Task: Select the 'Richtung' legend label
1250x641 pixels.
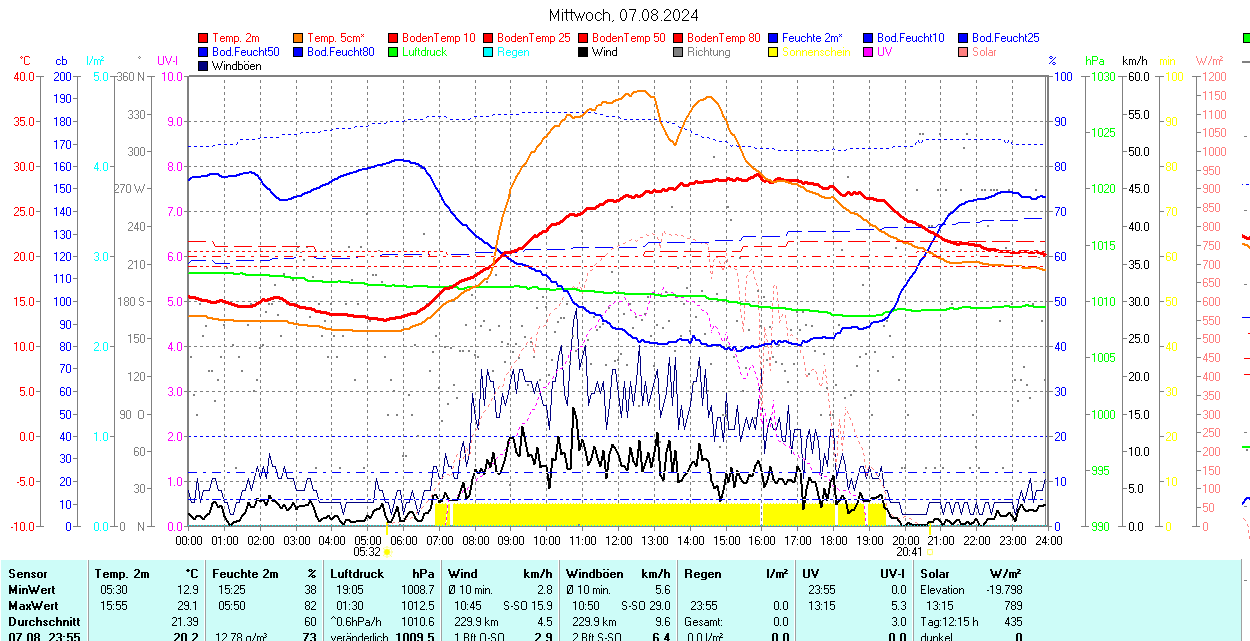Action: click(x=709, y=52)
